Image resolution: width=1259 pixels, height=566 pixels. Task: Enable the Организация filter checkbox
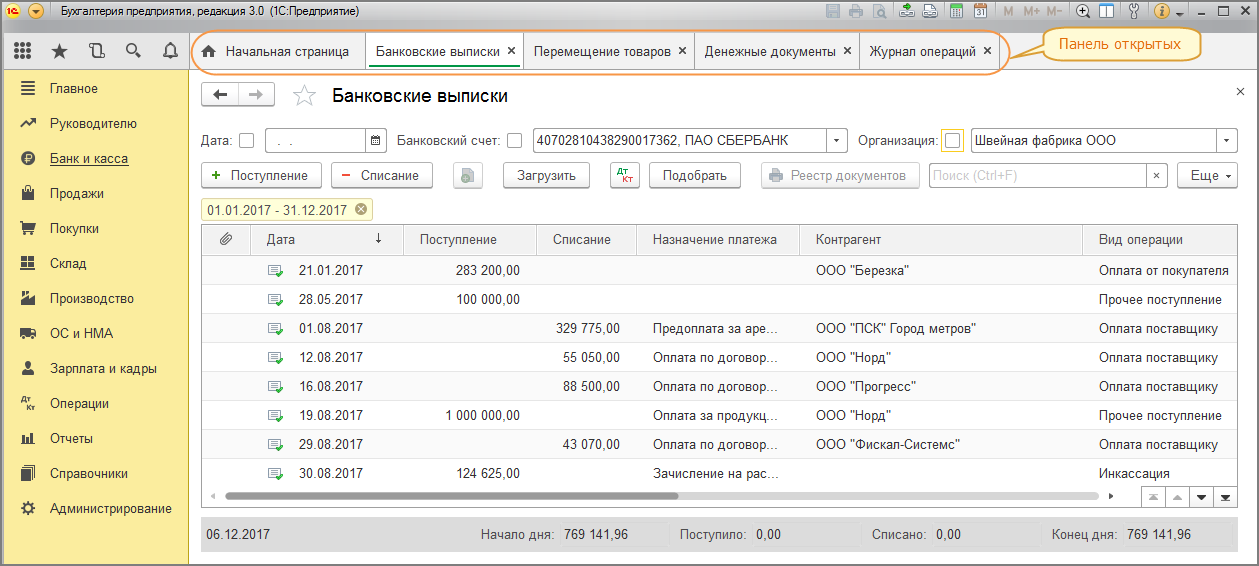coord(953,140)
